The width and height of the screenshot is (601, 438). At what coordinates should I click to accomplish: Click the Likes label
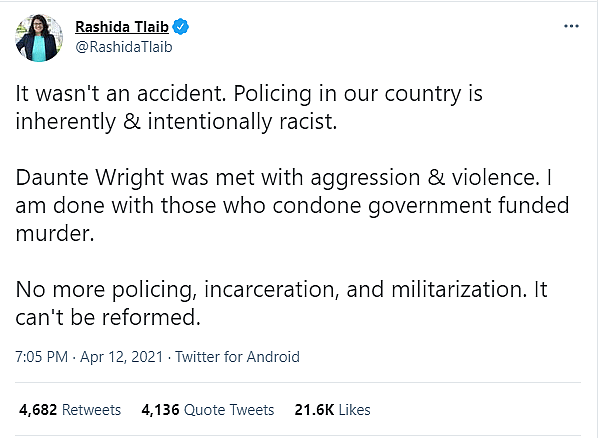[x=354, y=409]
